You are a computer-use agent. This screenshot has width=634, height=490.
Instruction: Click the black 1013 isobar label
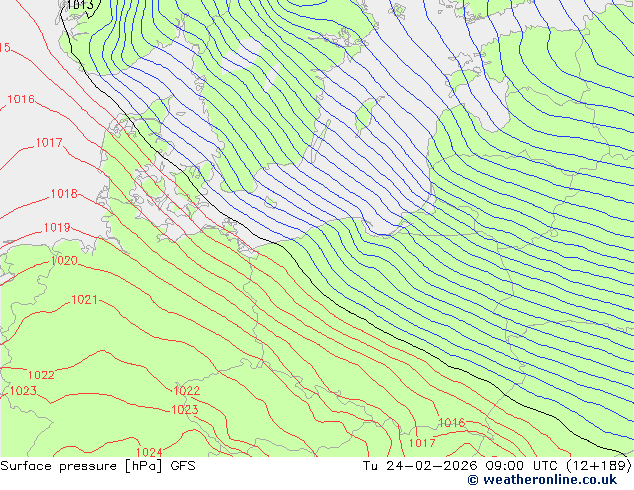point(80,5)
